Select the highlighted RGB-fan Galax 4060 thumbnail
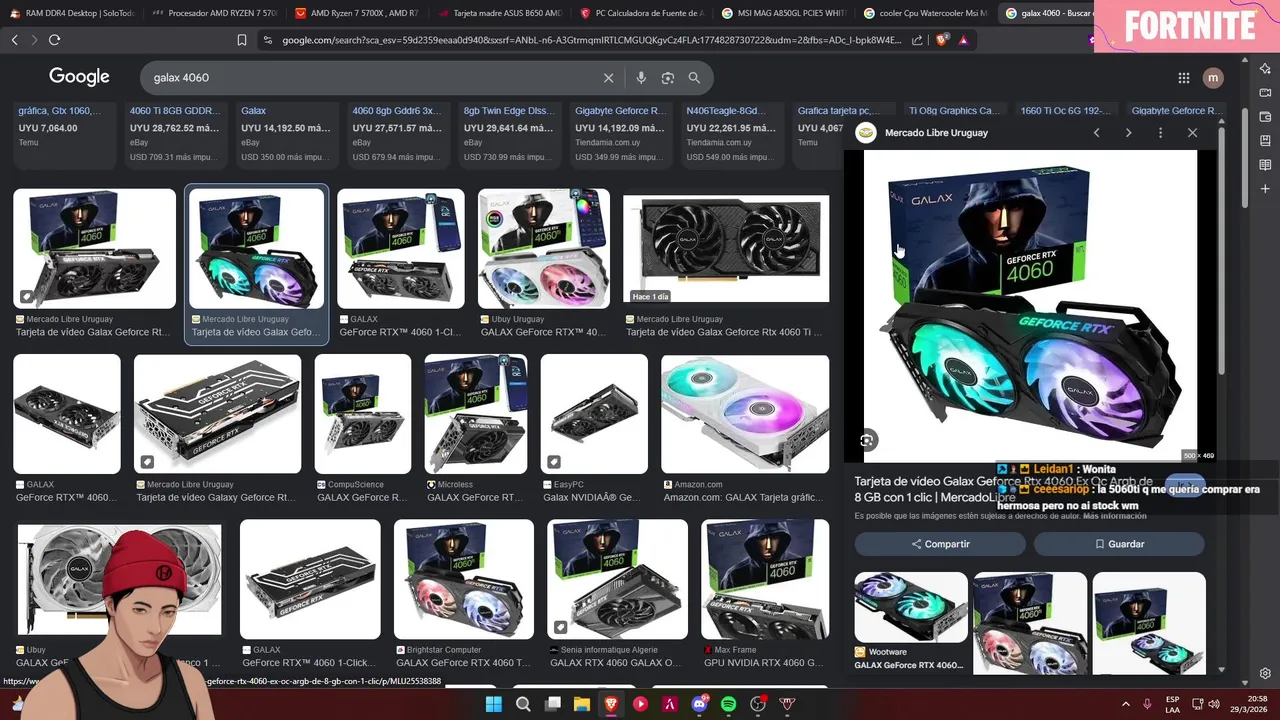 (257, 249)
